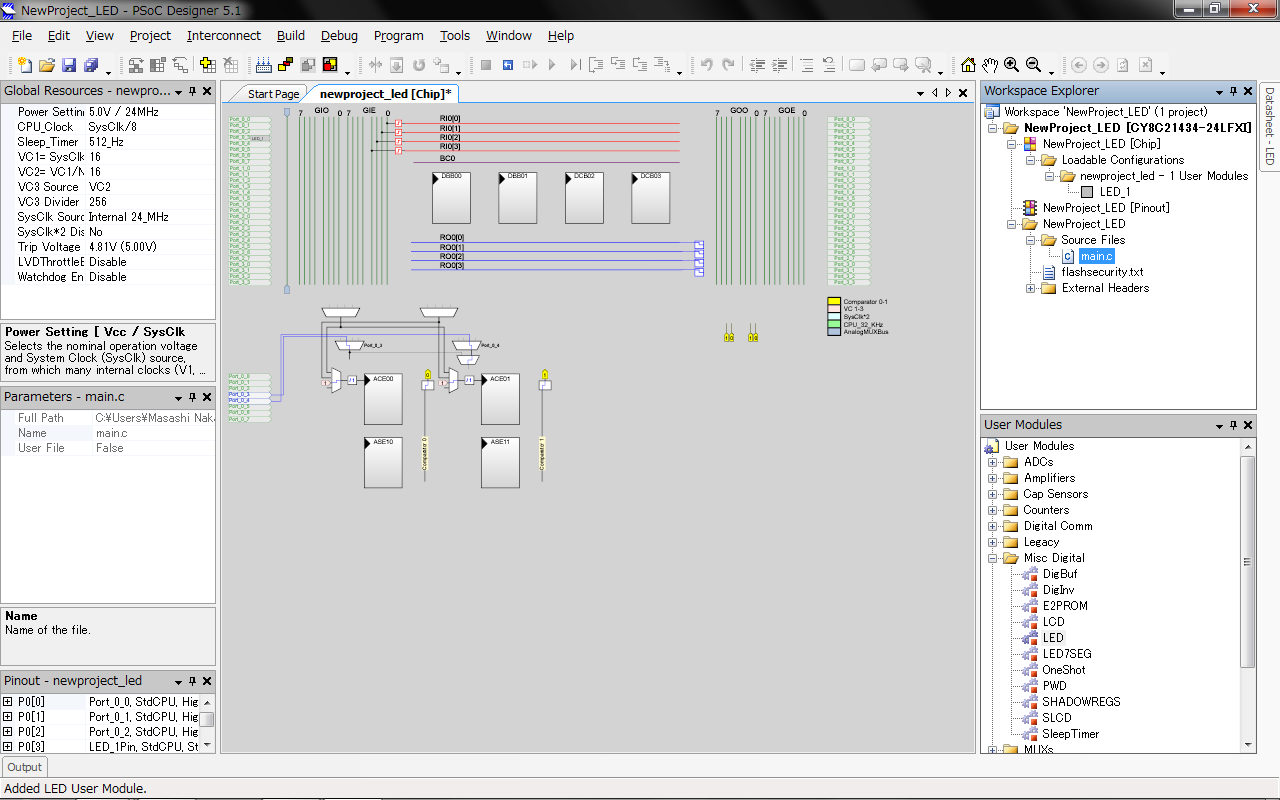This screenshot has width=1280, height=800.
Task: Select main.c in Workspace Explorer
Action: point(1095,256)
